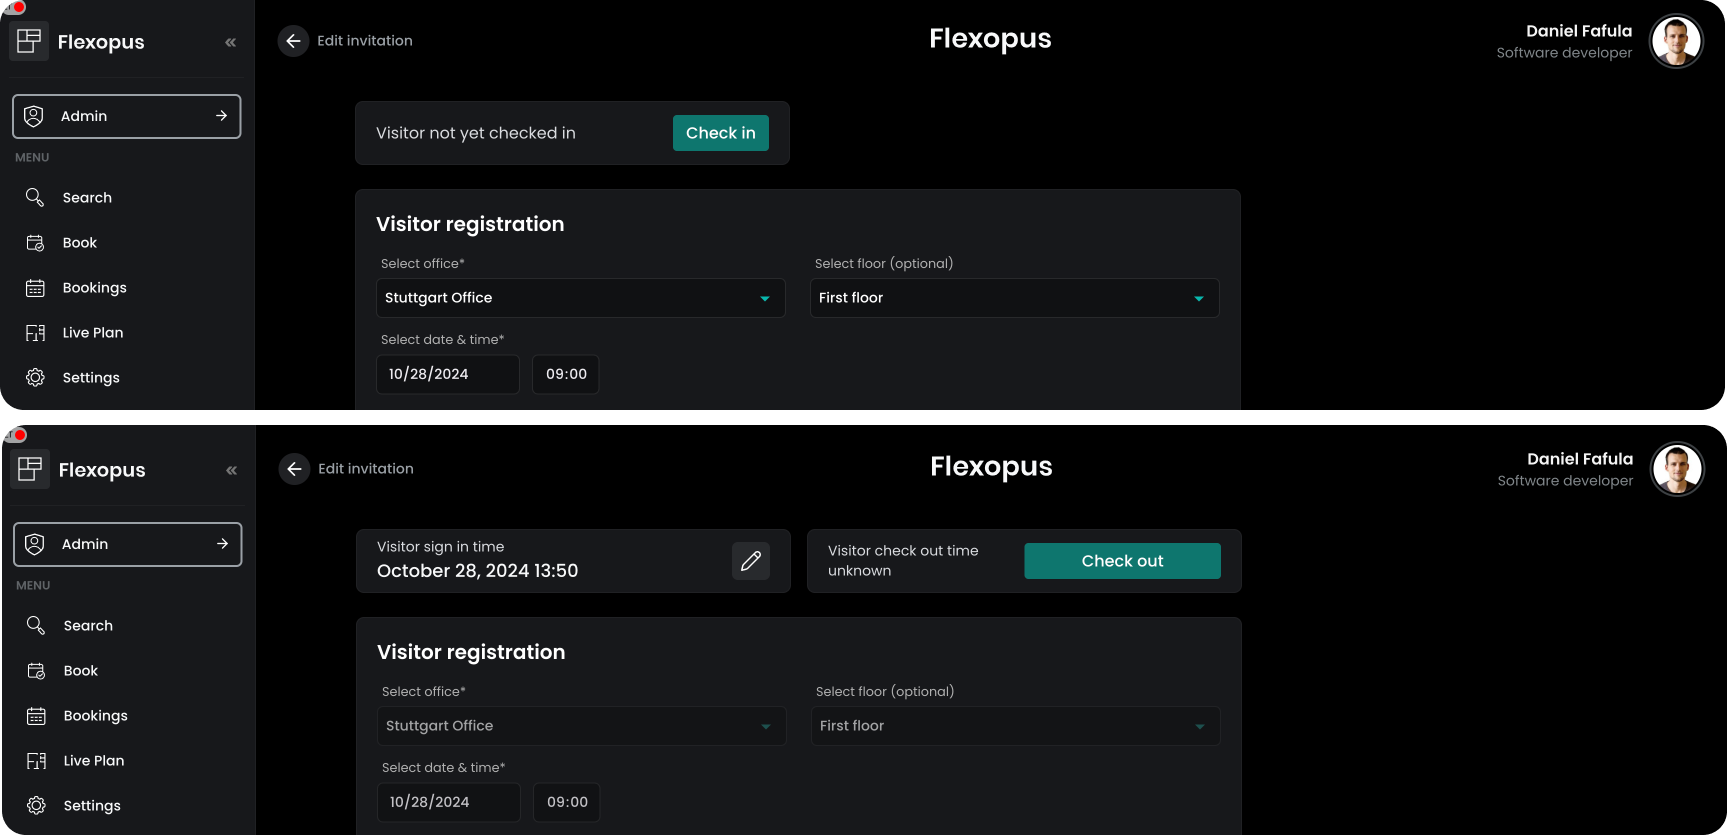
Task: Open the Stuttgart Office dropdown below the Check in card
Action: 580,298
